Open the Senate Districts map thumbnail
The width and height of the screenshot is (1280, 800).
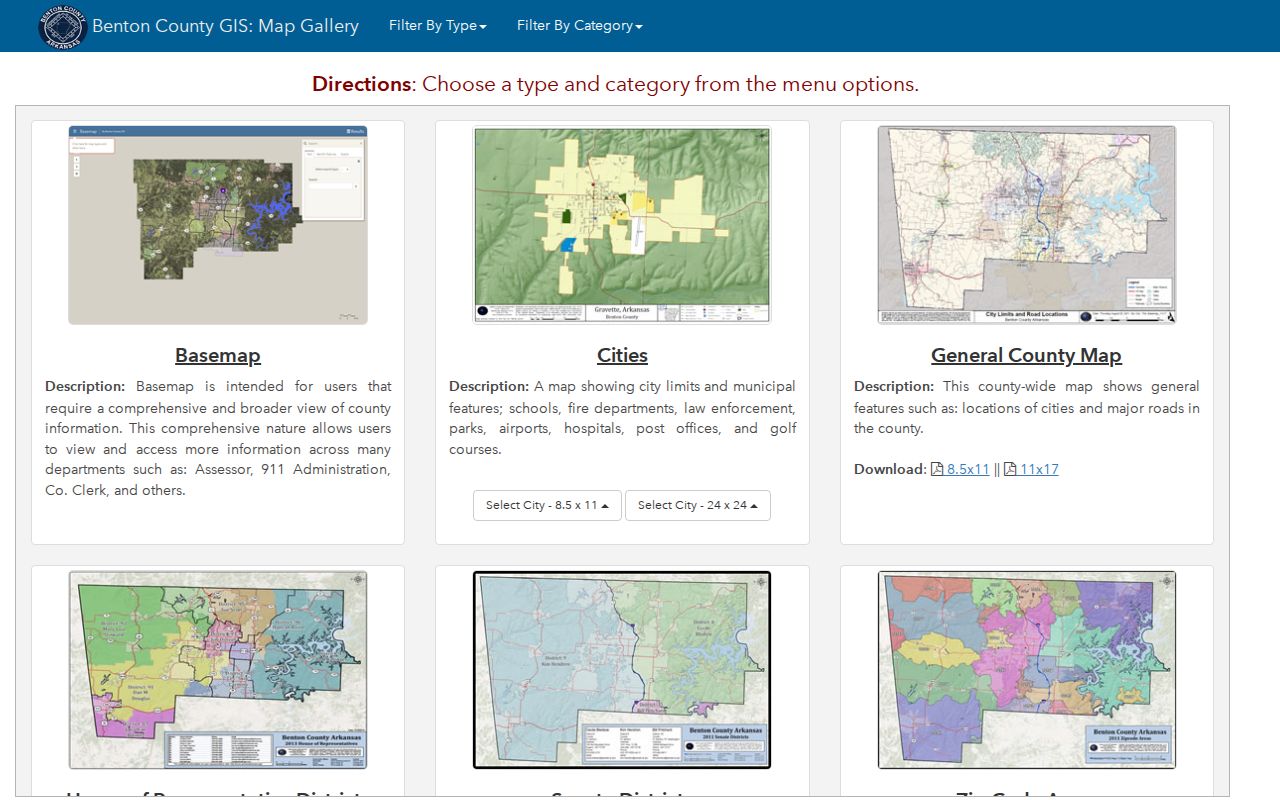coord(622,670)
